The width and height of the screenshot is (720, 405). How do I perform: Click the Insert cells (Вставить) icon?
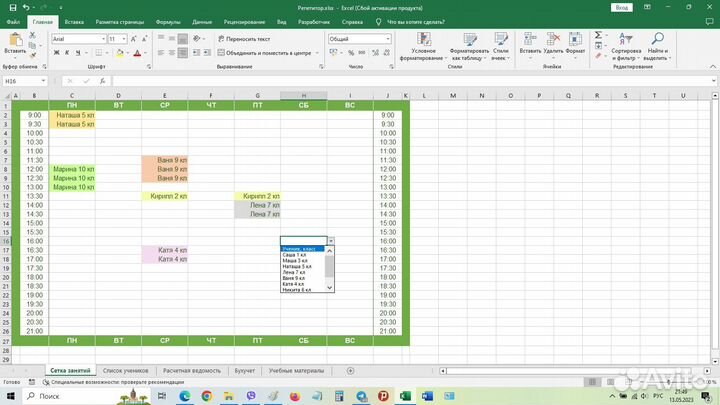click(x=530, y=39)
